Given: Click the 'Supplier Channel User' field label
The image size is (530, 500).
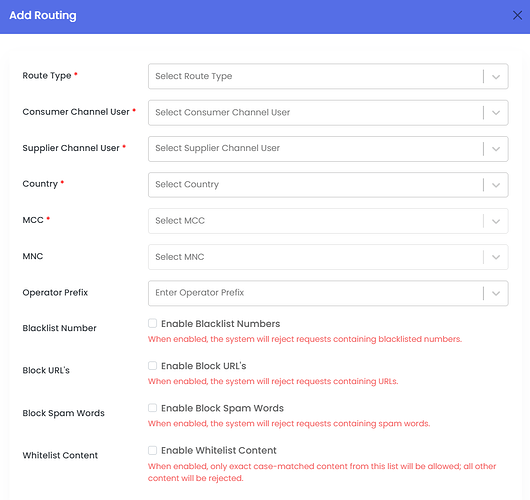Looking at the screenshot, I should 71,148.
